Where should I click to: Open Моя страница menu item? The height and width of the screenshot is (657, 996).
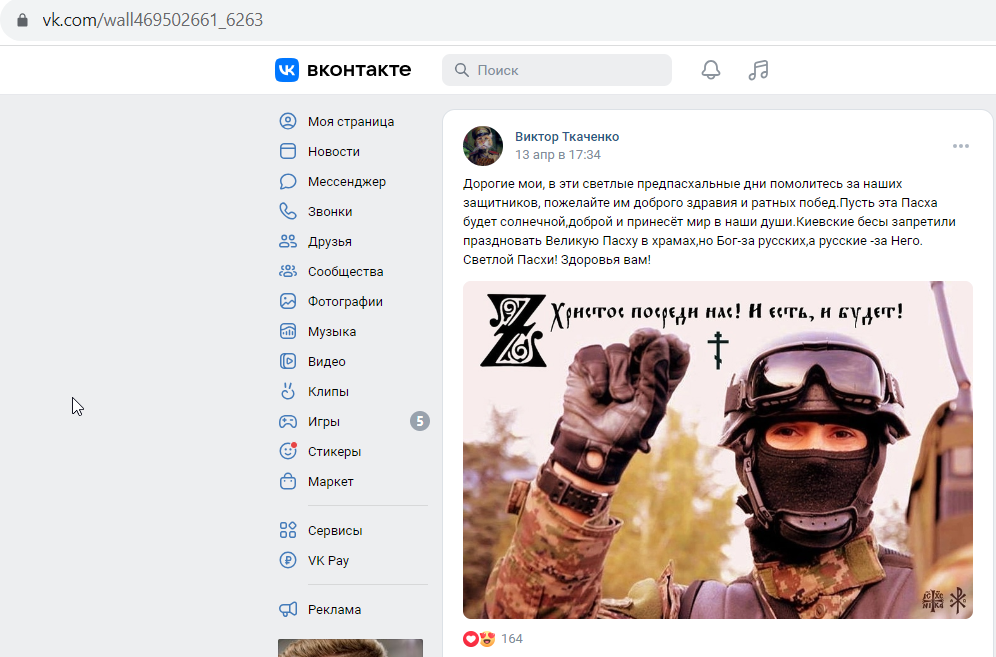click(351, 121)
